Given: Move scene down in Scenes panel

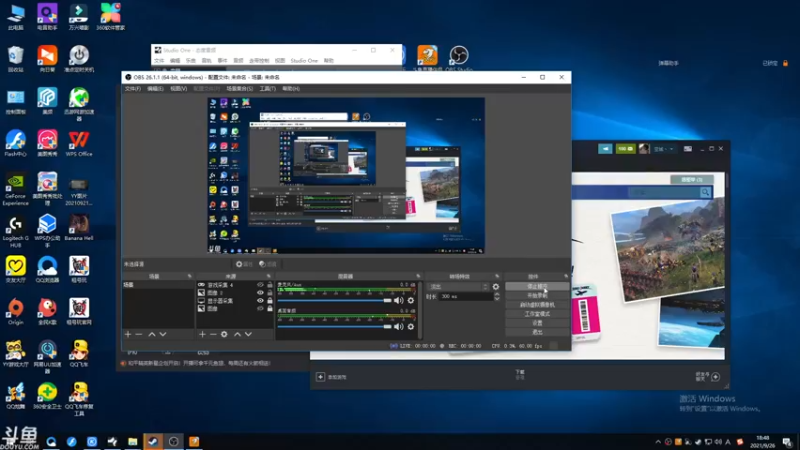Looking at the screenshot, I should [163, 334].
